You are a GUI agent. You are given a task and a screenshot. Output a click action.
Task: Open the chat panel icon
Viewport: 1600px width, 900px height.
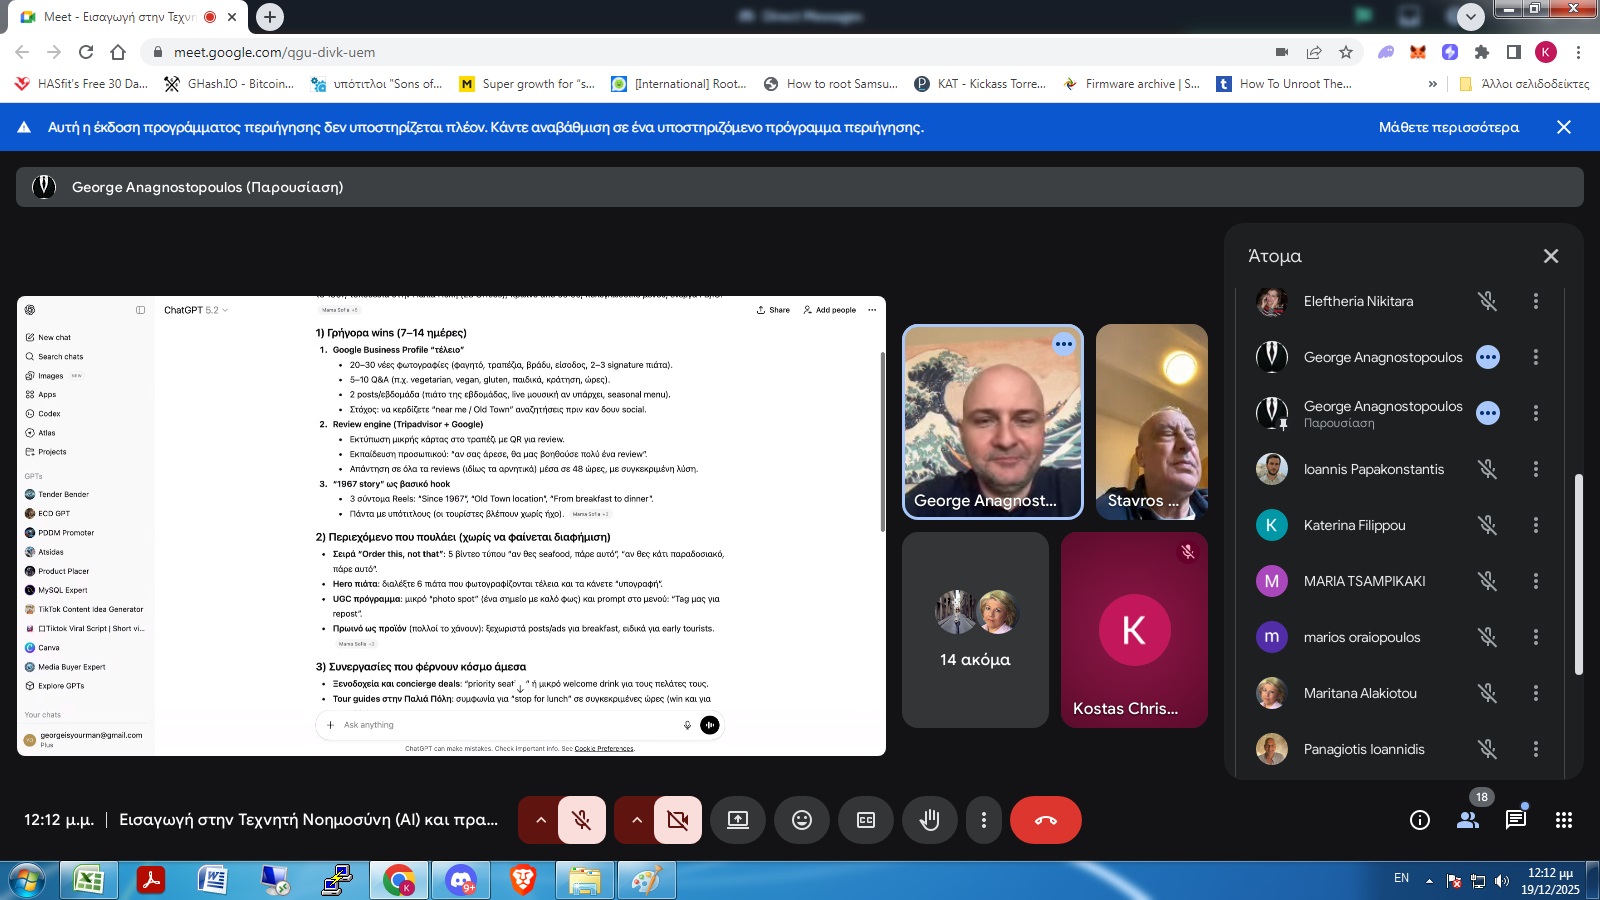pos(1515,820)
